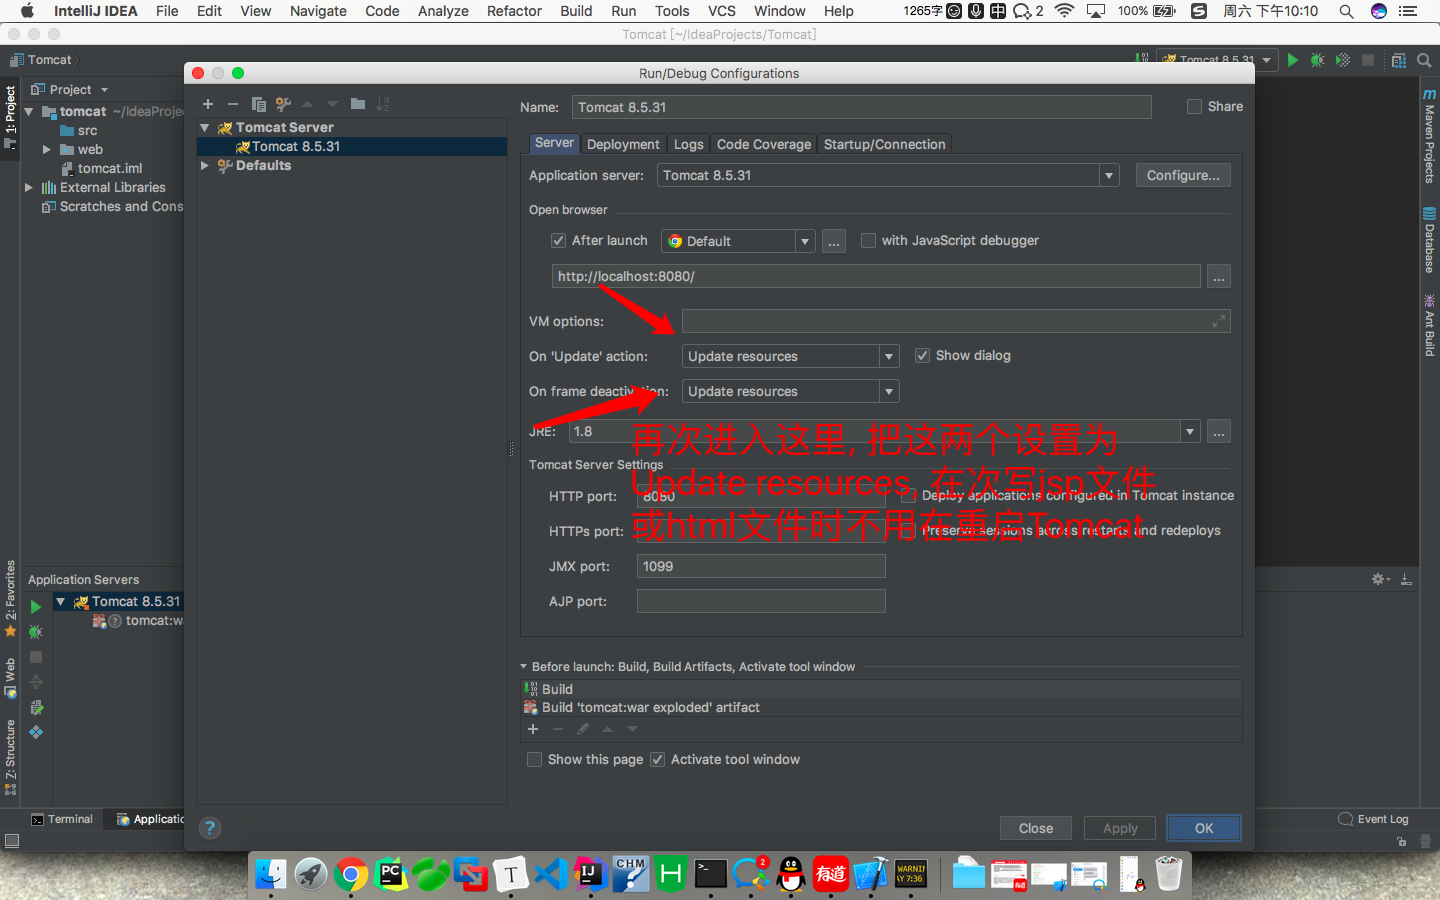Debug Tomcat from main toolbar bug icon

1318,60
